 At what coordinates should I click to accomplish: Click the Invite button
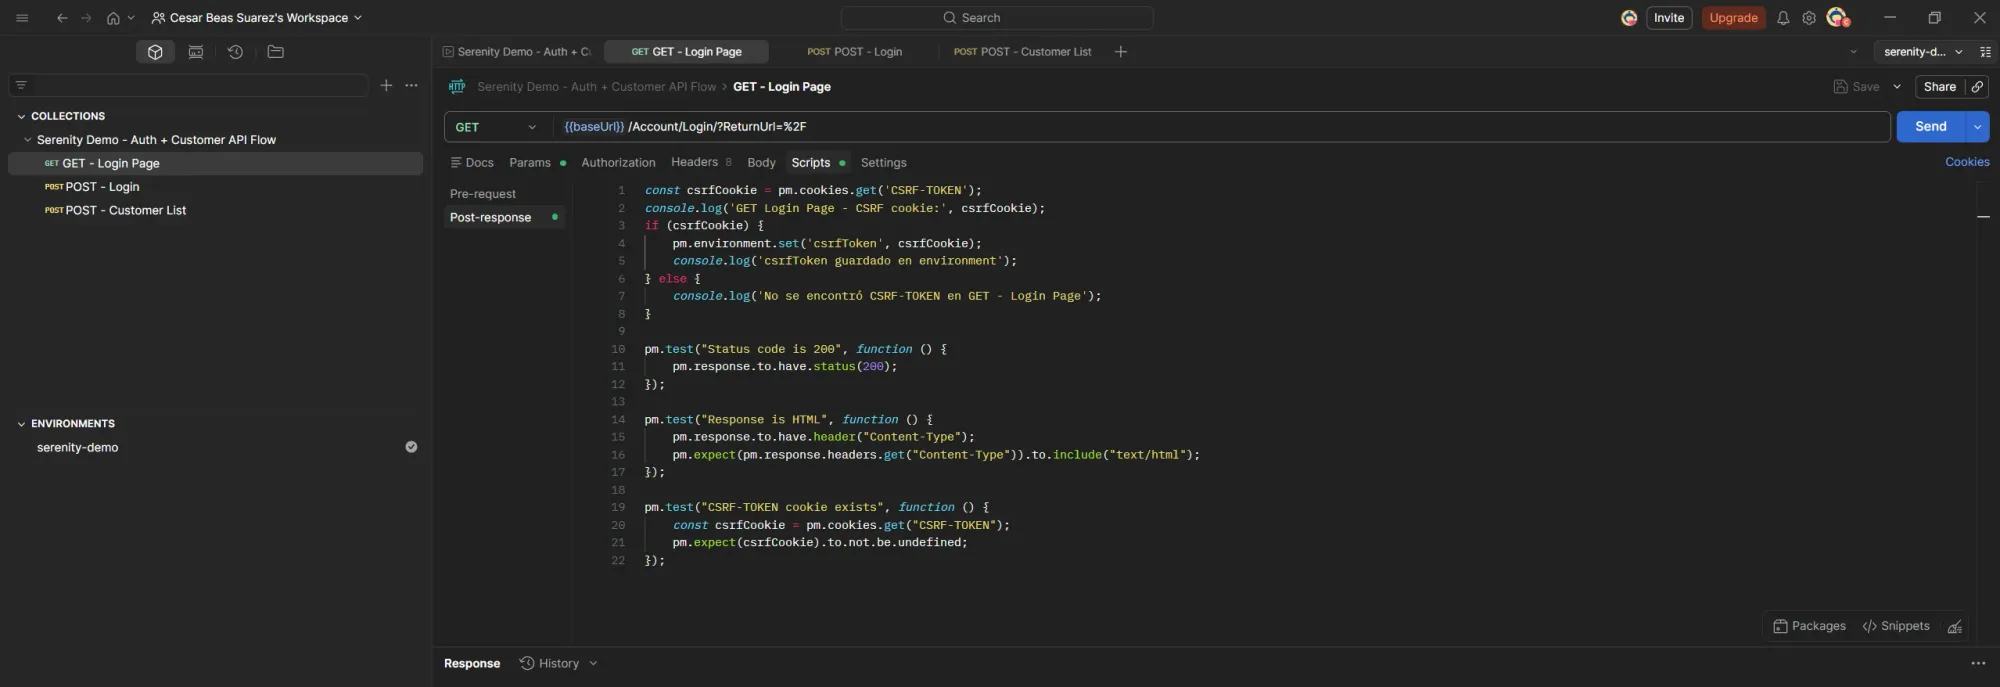pyautogui.click(x=1669, y=18)
